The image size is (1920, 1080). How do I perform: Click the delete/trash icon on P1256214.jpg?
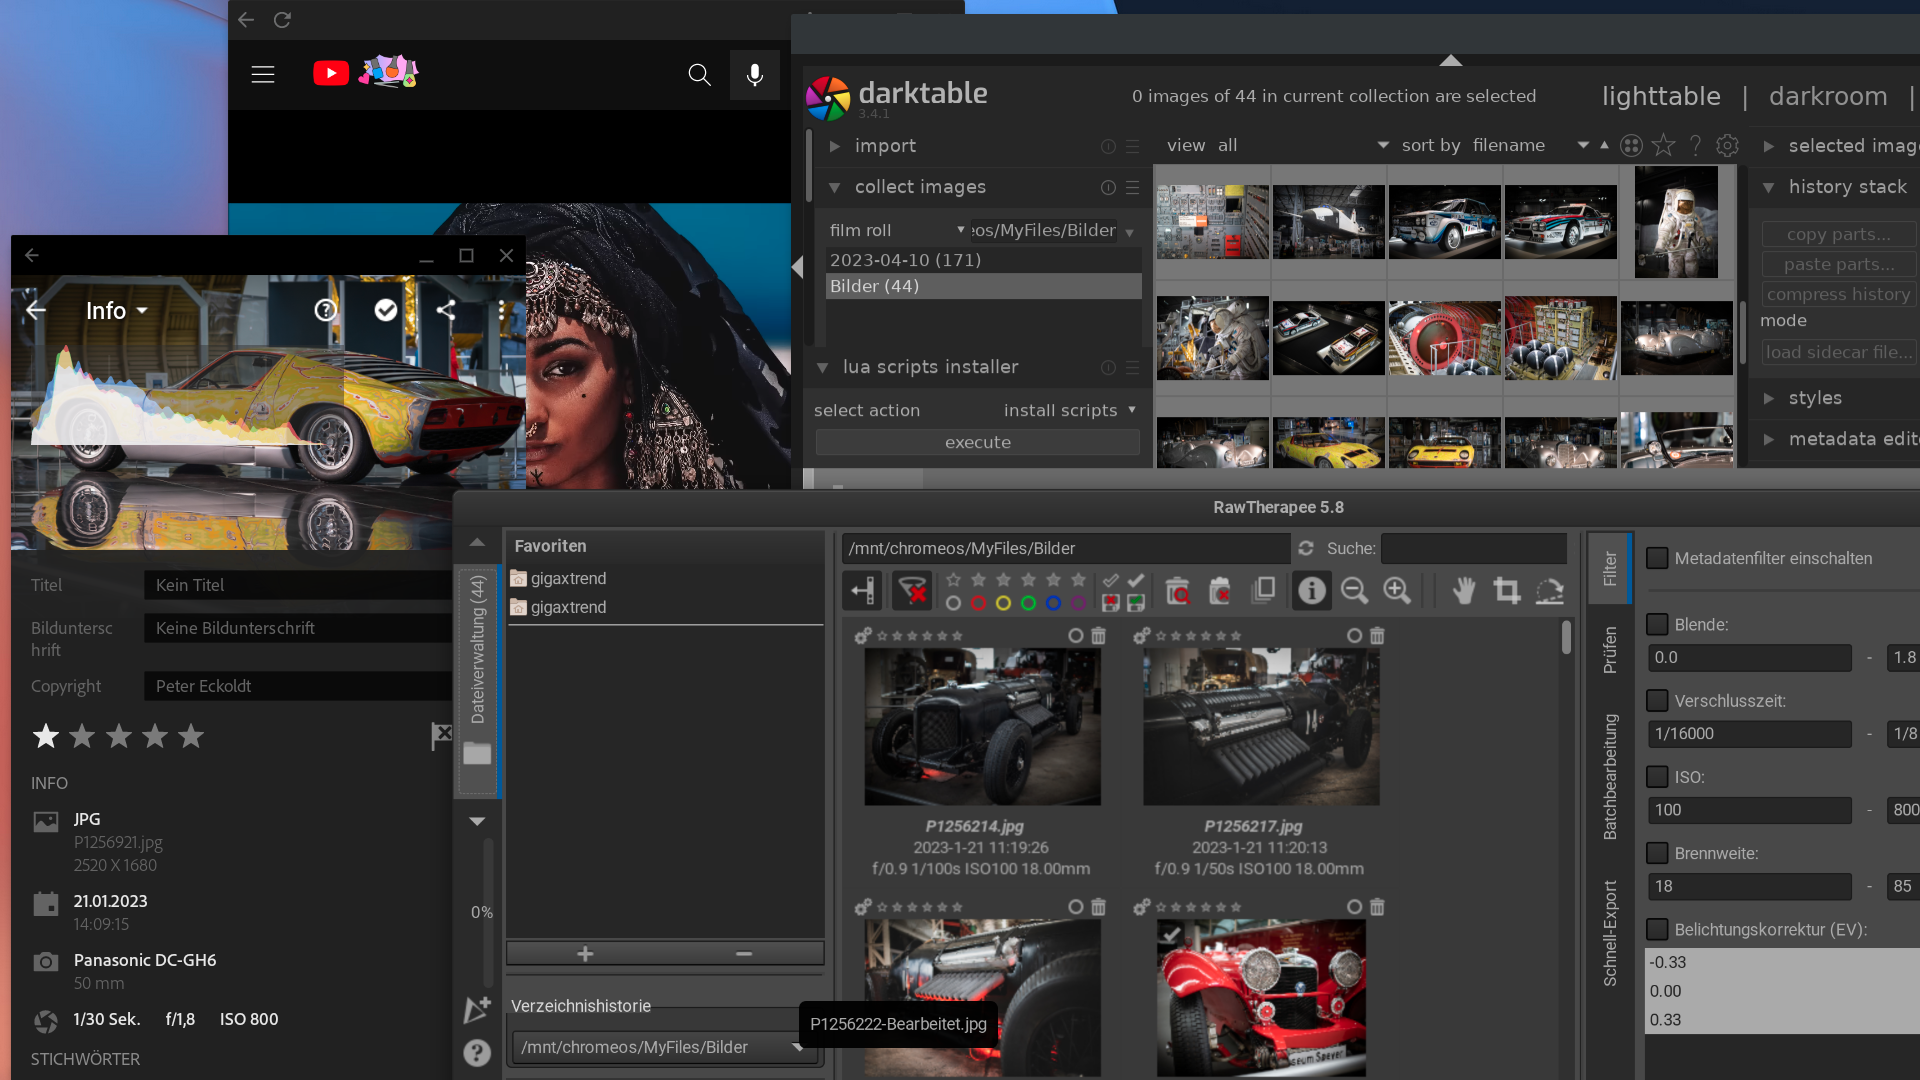click(1097, 636)
